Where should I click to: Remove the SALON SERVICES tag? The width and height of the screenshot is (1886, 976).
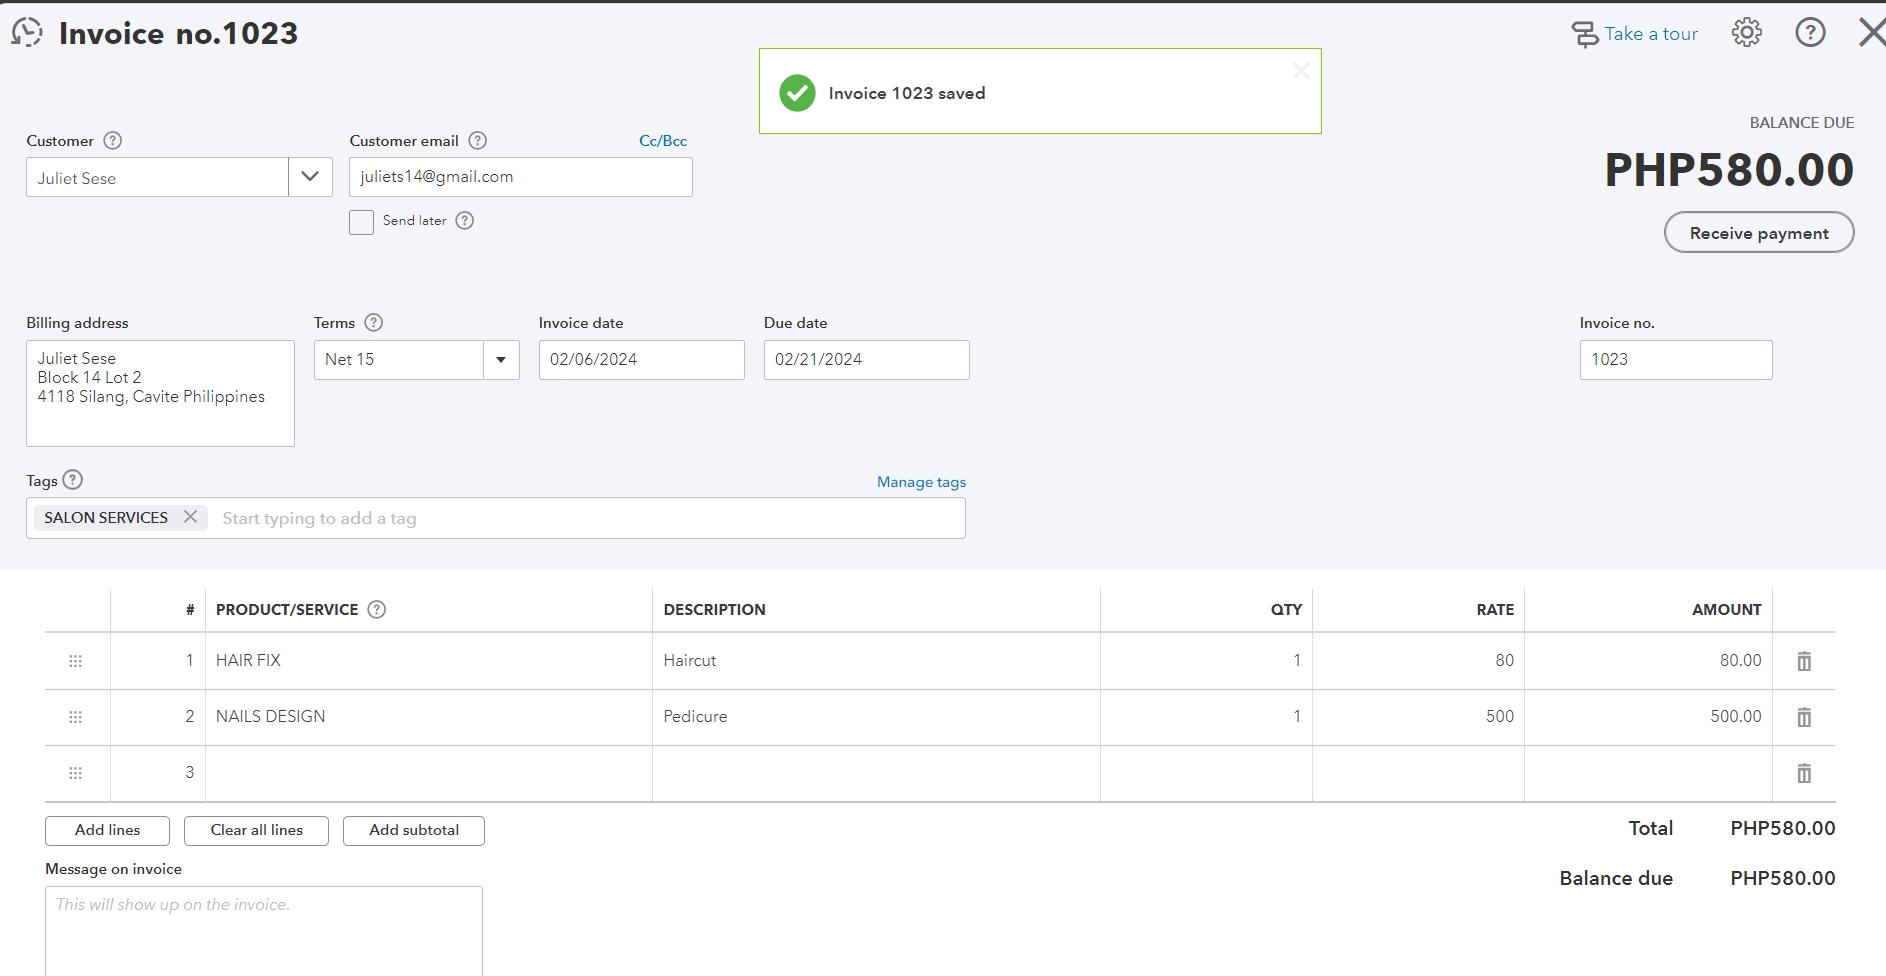tap(190, 517)
